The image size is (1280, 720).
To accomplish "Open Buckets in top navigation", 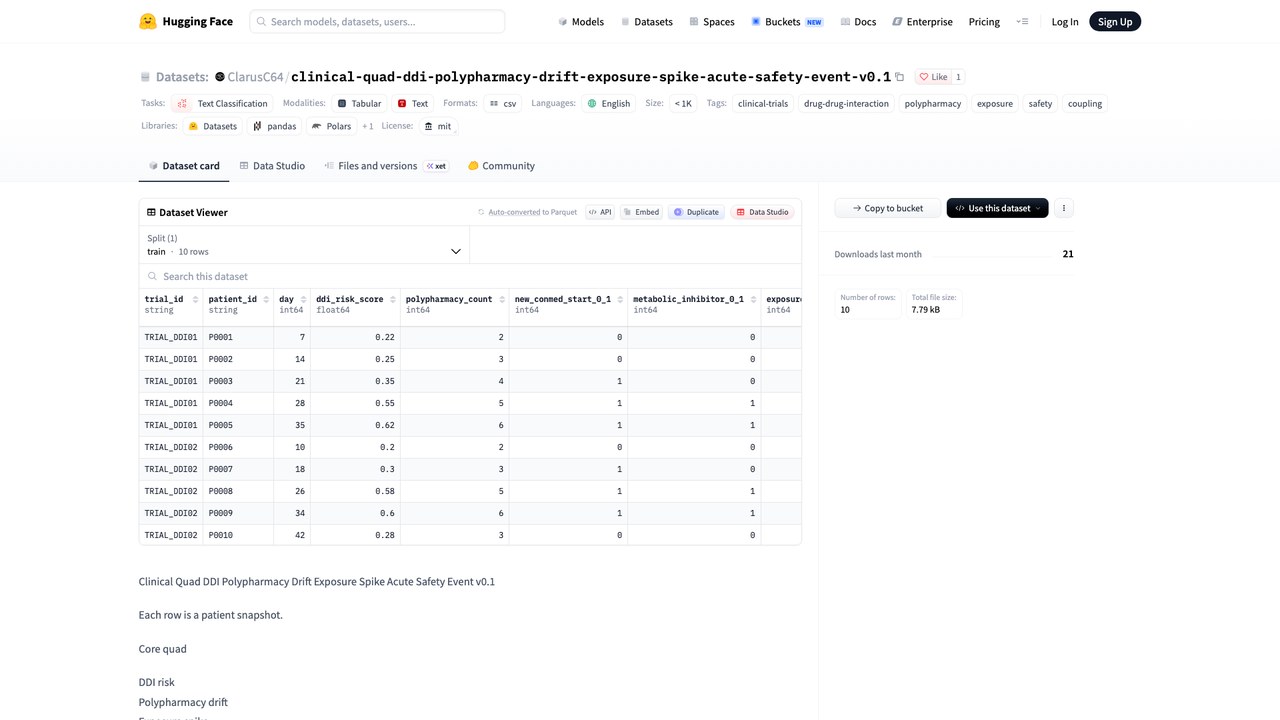I will point(787,21).
